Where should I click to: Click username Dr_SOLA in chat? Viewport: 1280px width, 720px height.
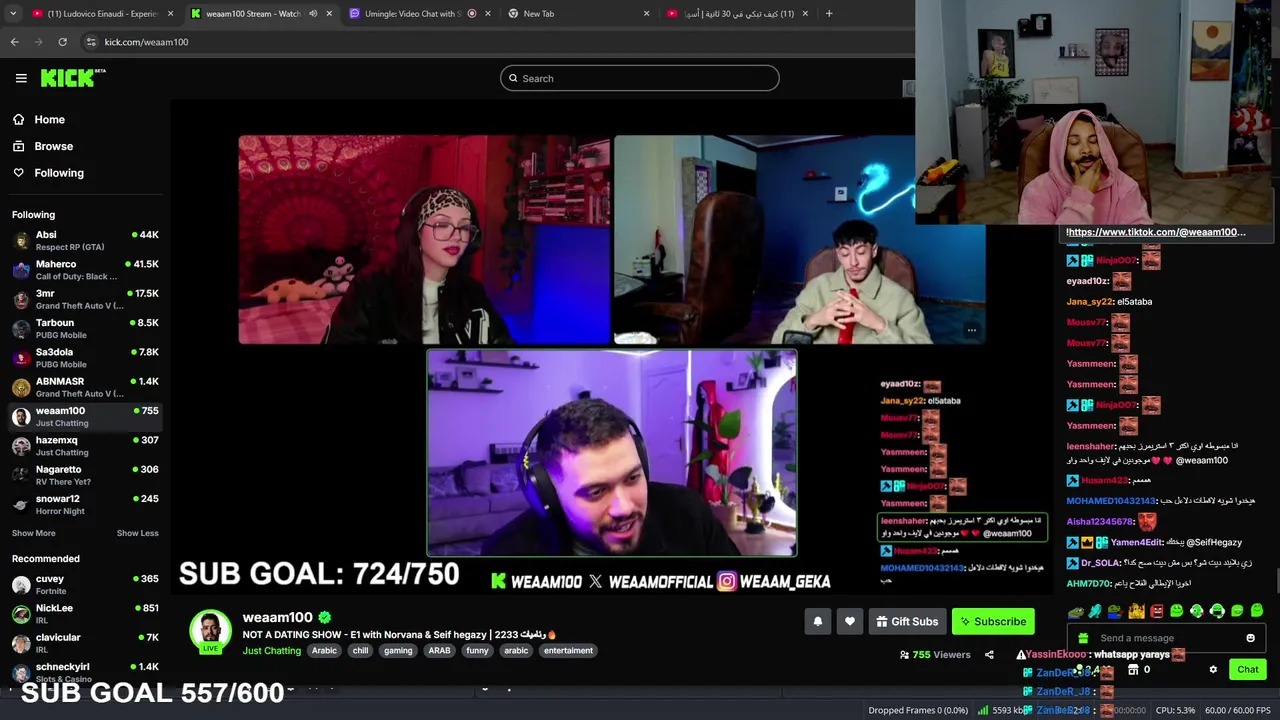[1100, 563]
